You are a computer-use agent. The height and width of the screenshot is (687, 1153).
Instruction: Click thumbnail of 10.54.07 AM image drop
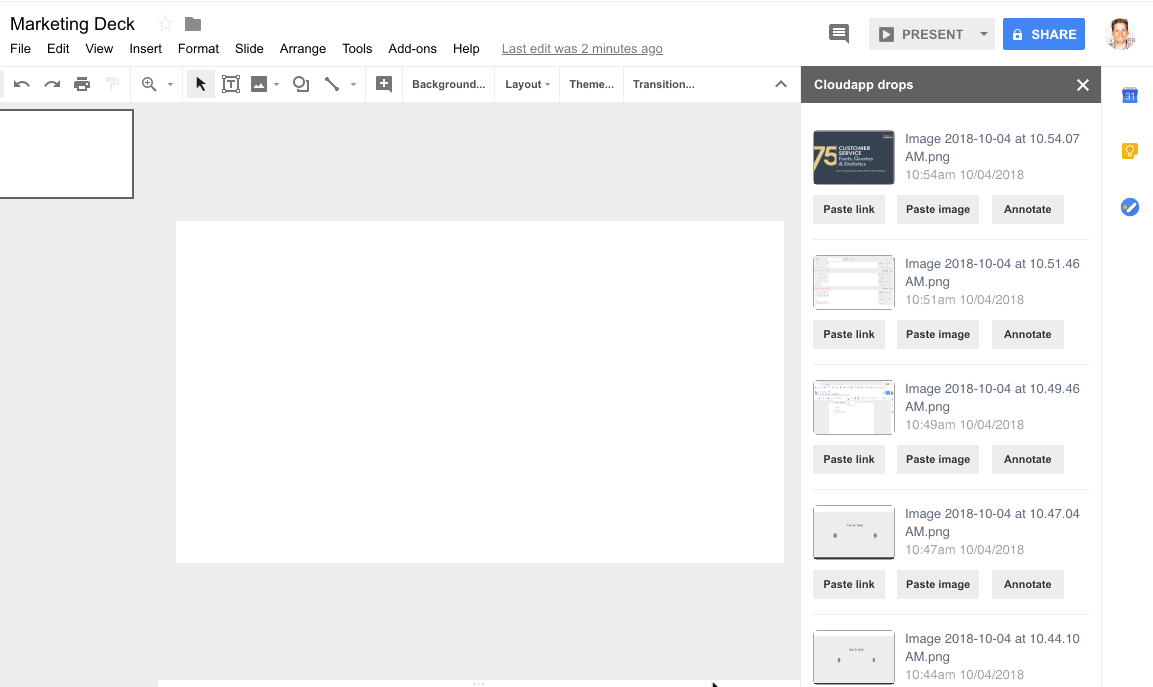click(x=854, y=157)
